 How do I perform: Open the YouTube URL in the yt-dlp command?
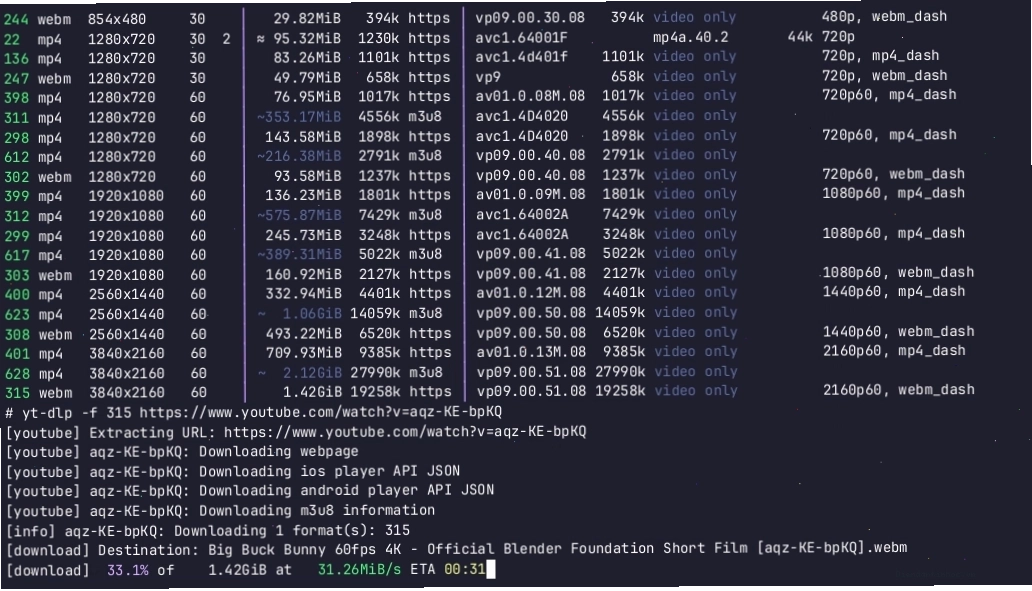tap(321, 413)
